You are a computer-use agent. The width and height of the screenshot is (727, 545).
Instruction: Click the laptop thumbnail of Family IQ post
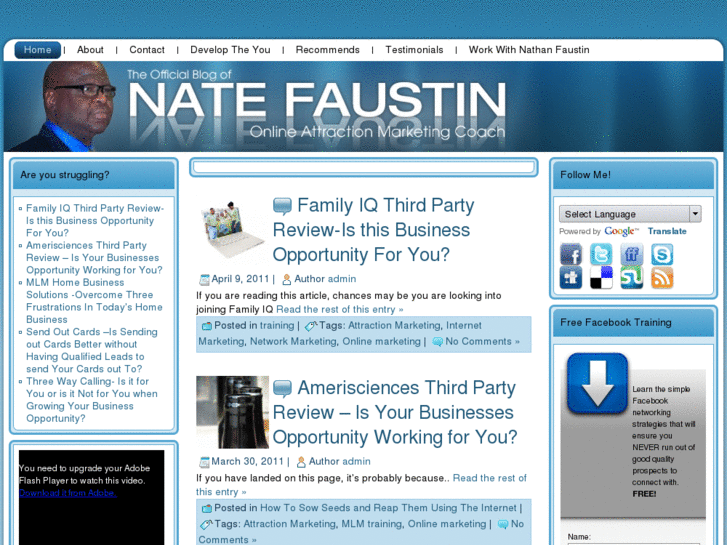coord(232,230)
